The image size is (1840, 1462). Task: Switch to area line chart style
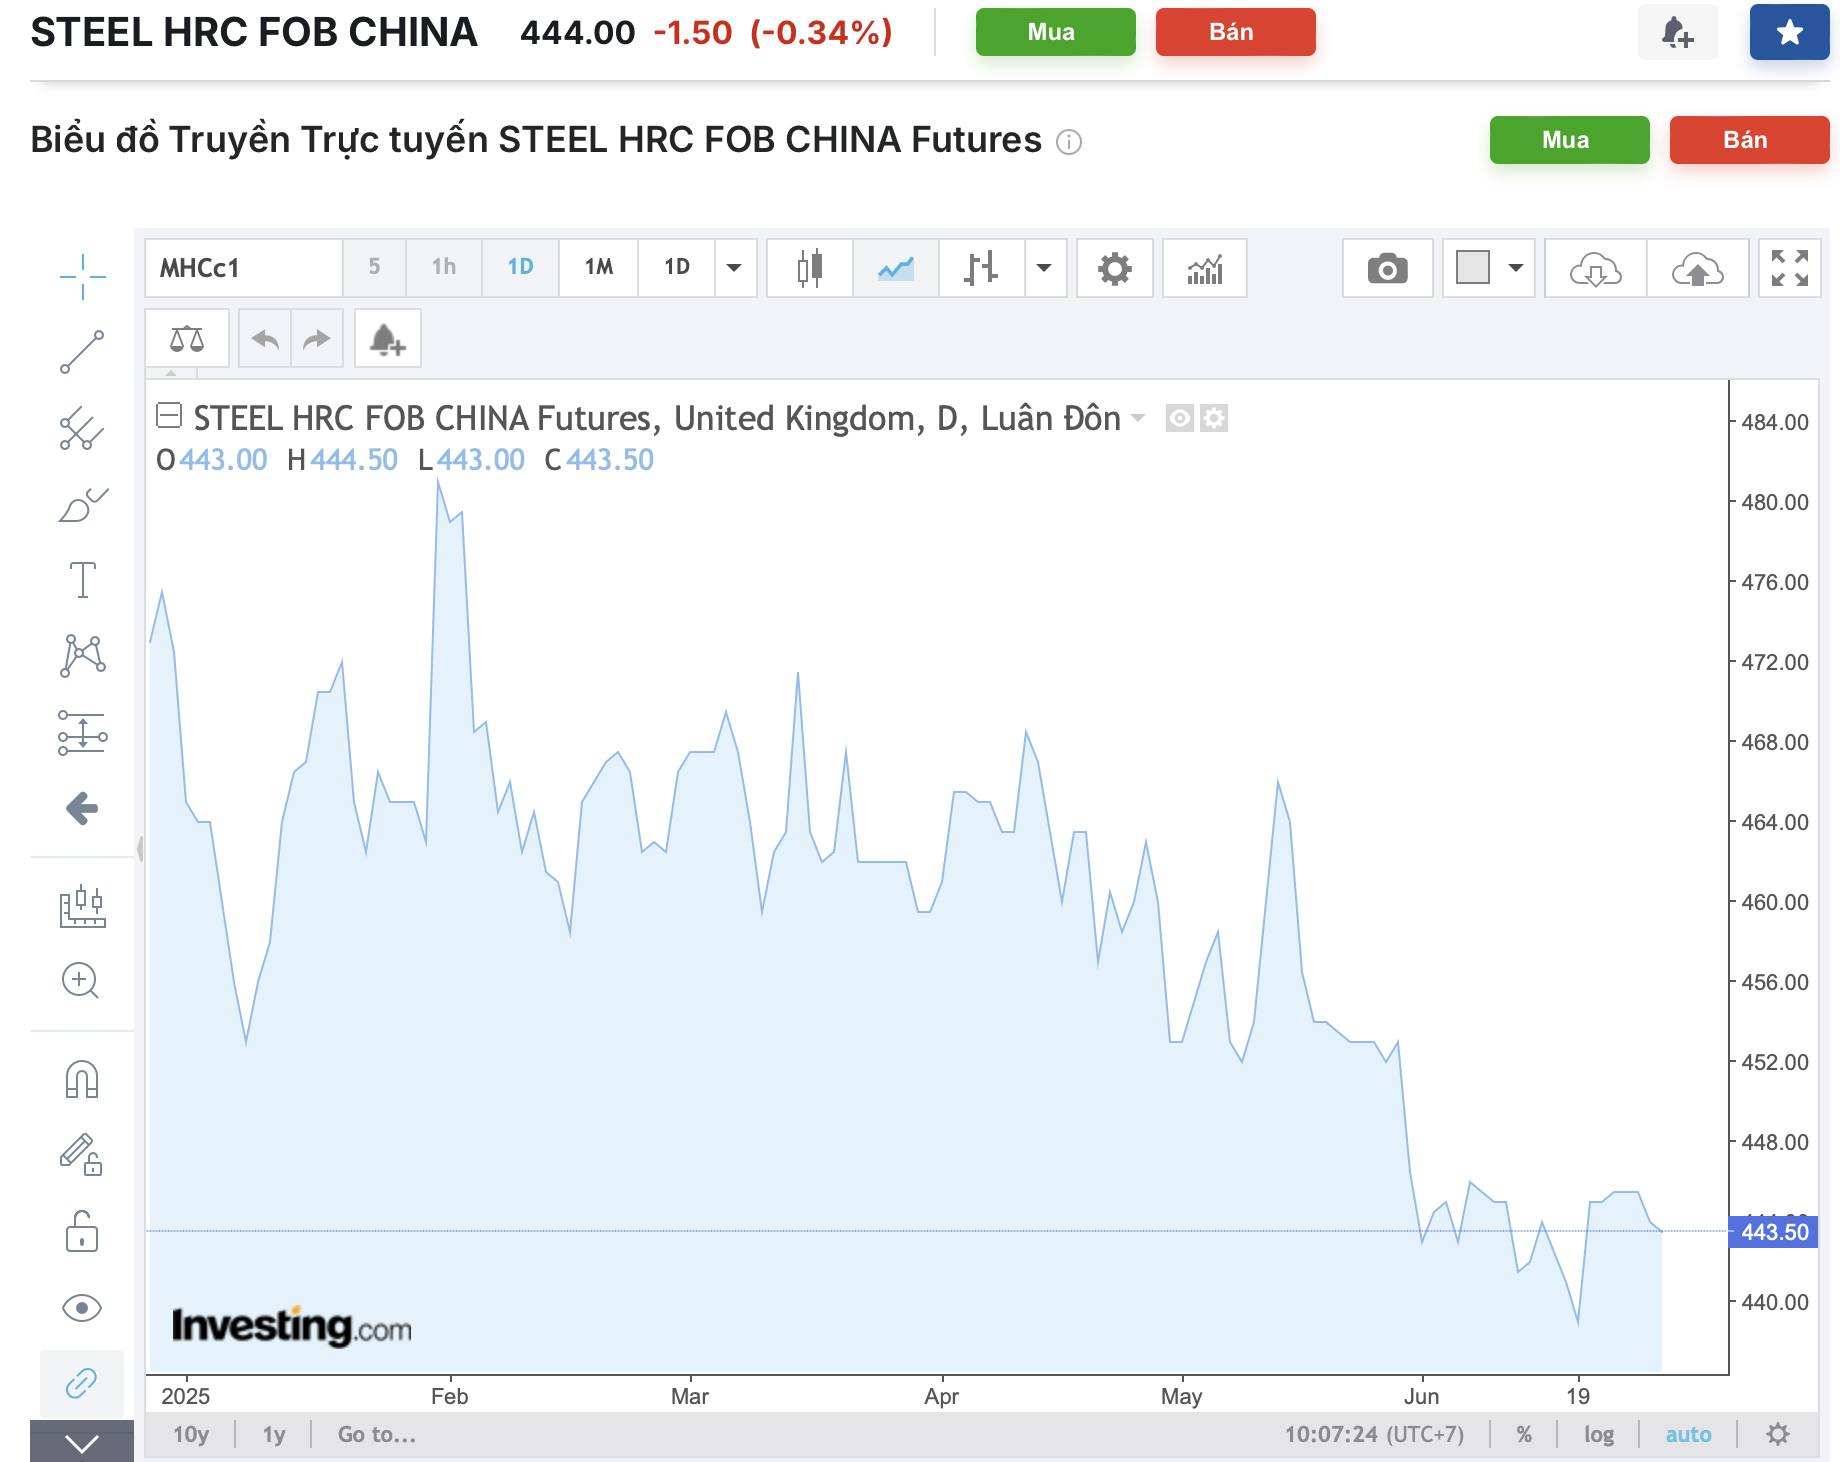pos(896,268)
